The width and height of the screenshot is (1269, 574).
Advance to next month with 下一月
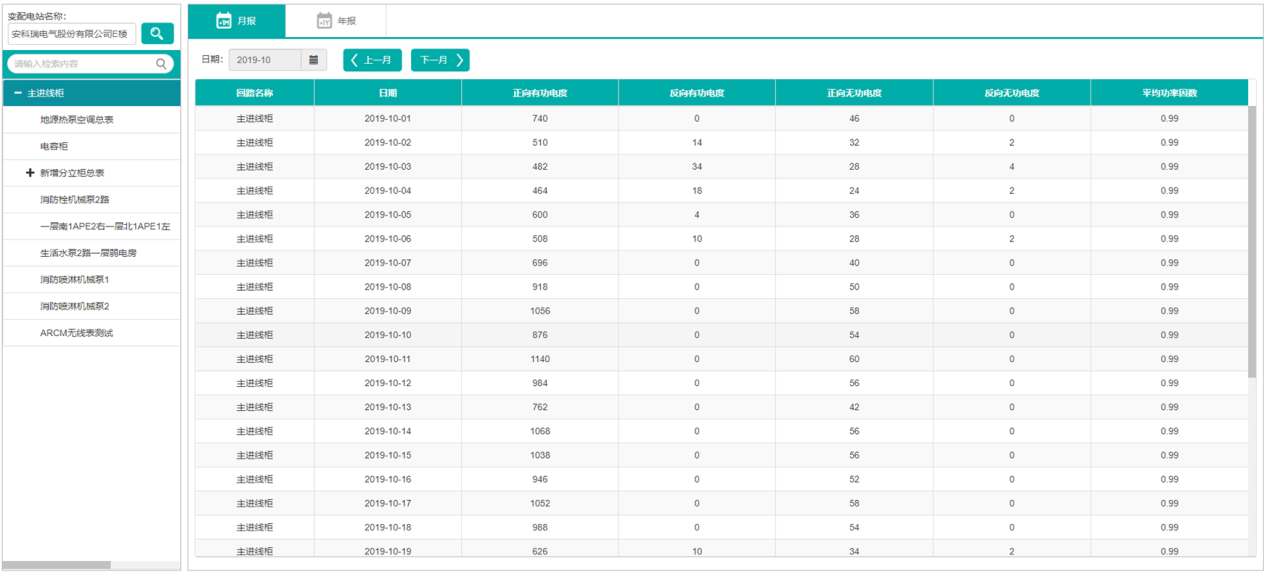pos(440,60)
